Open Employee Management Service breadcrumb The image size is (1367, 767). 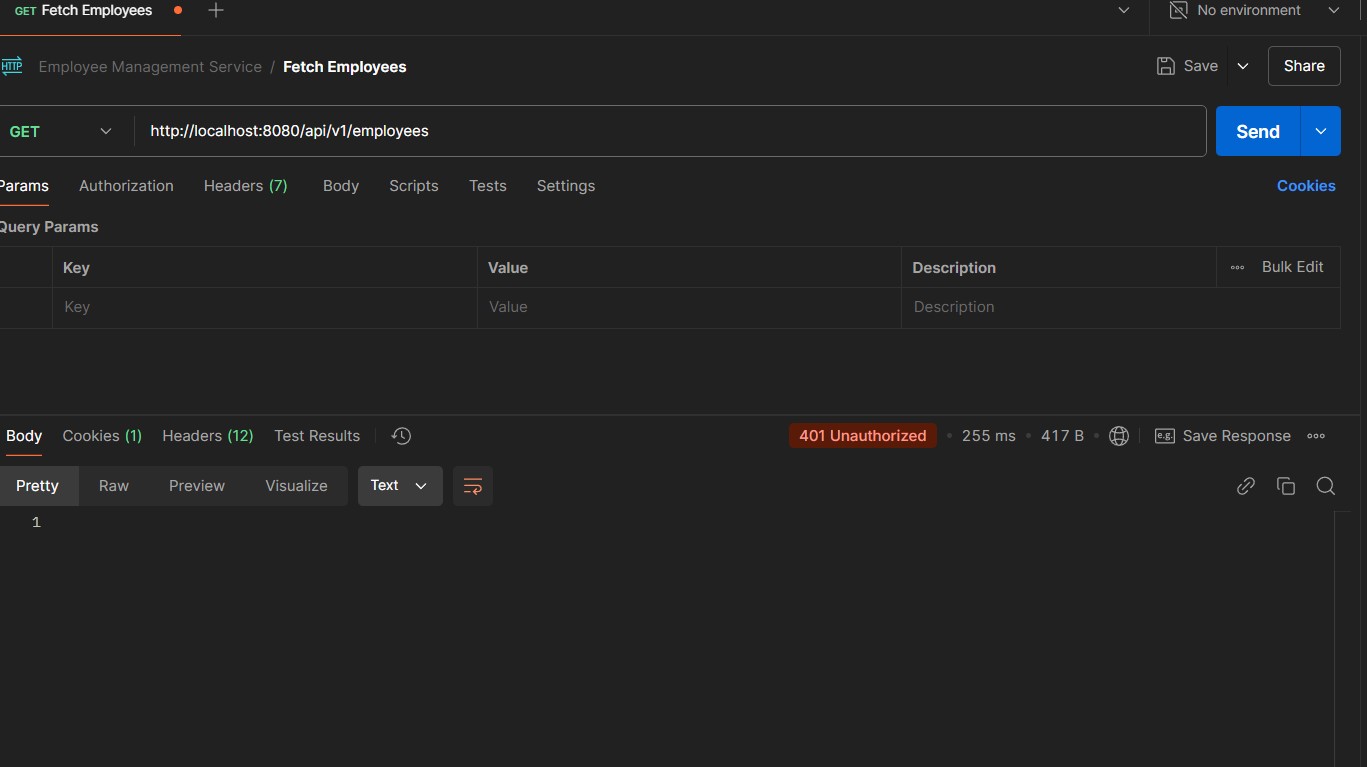150,67
